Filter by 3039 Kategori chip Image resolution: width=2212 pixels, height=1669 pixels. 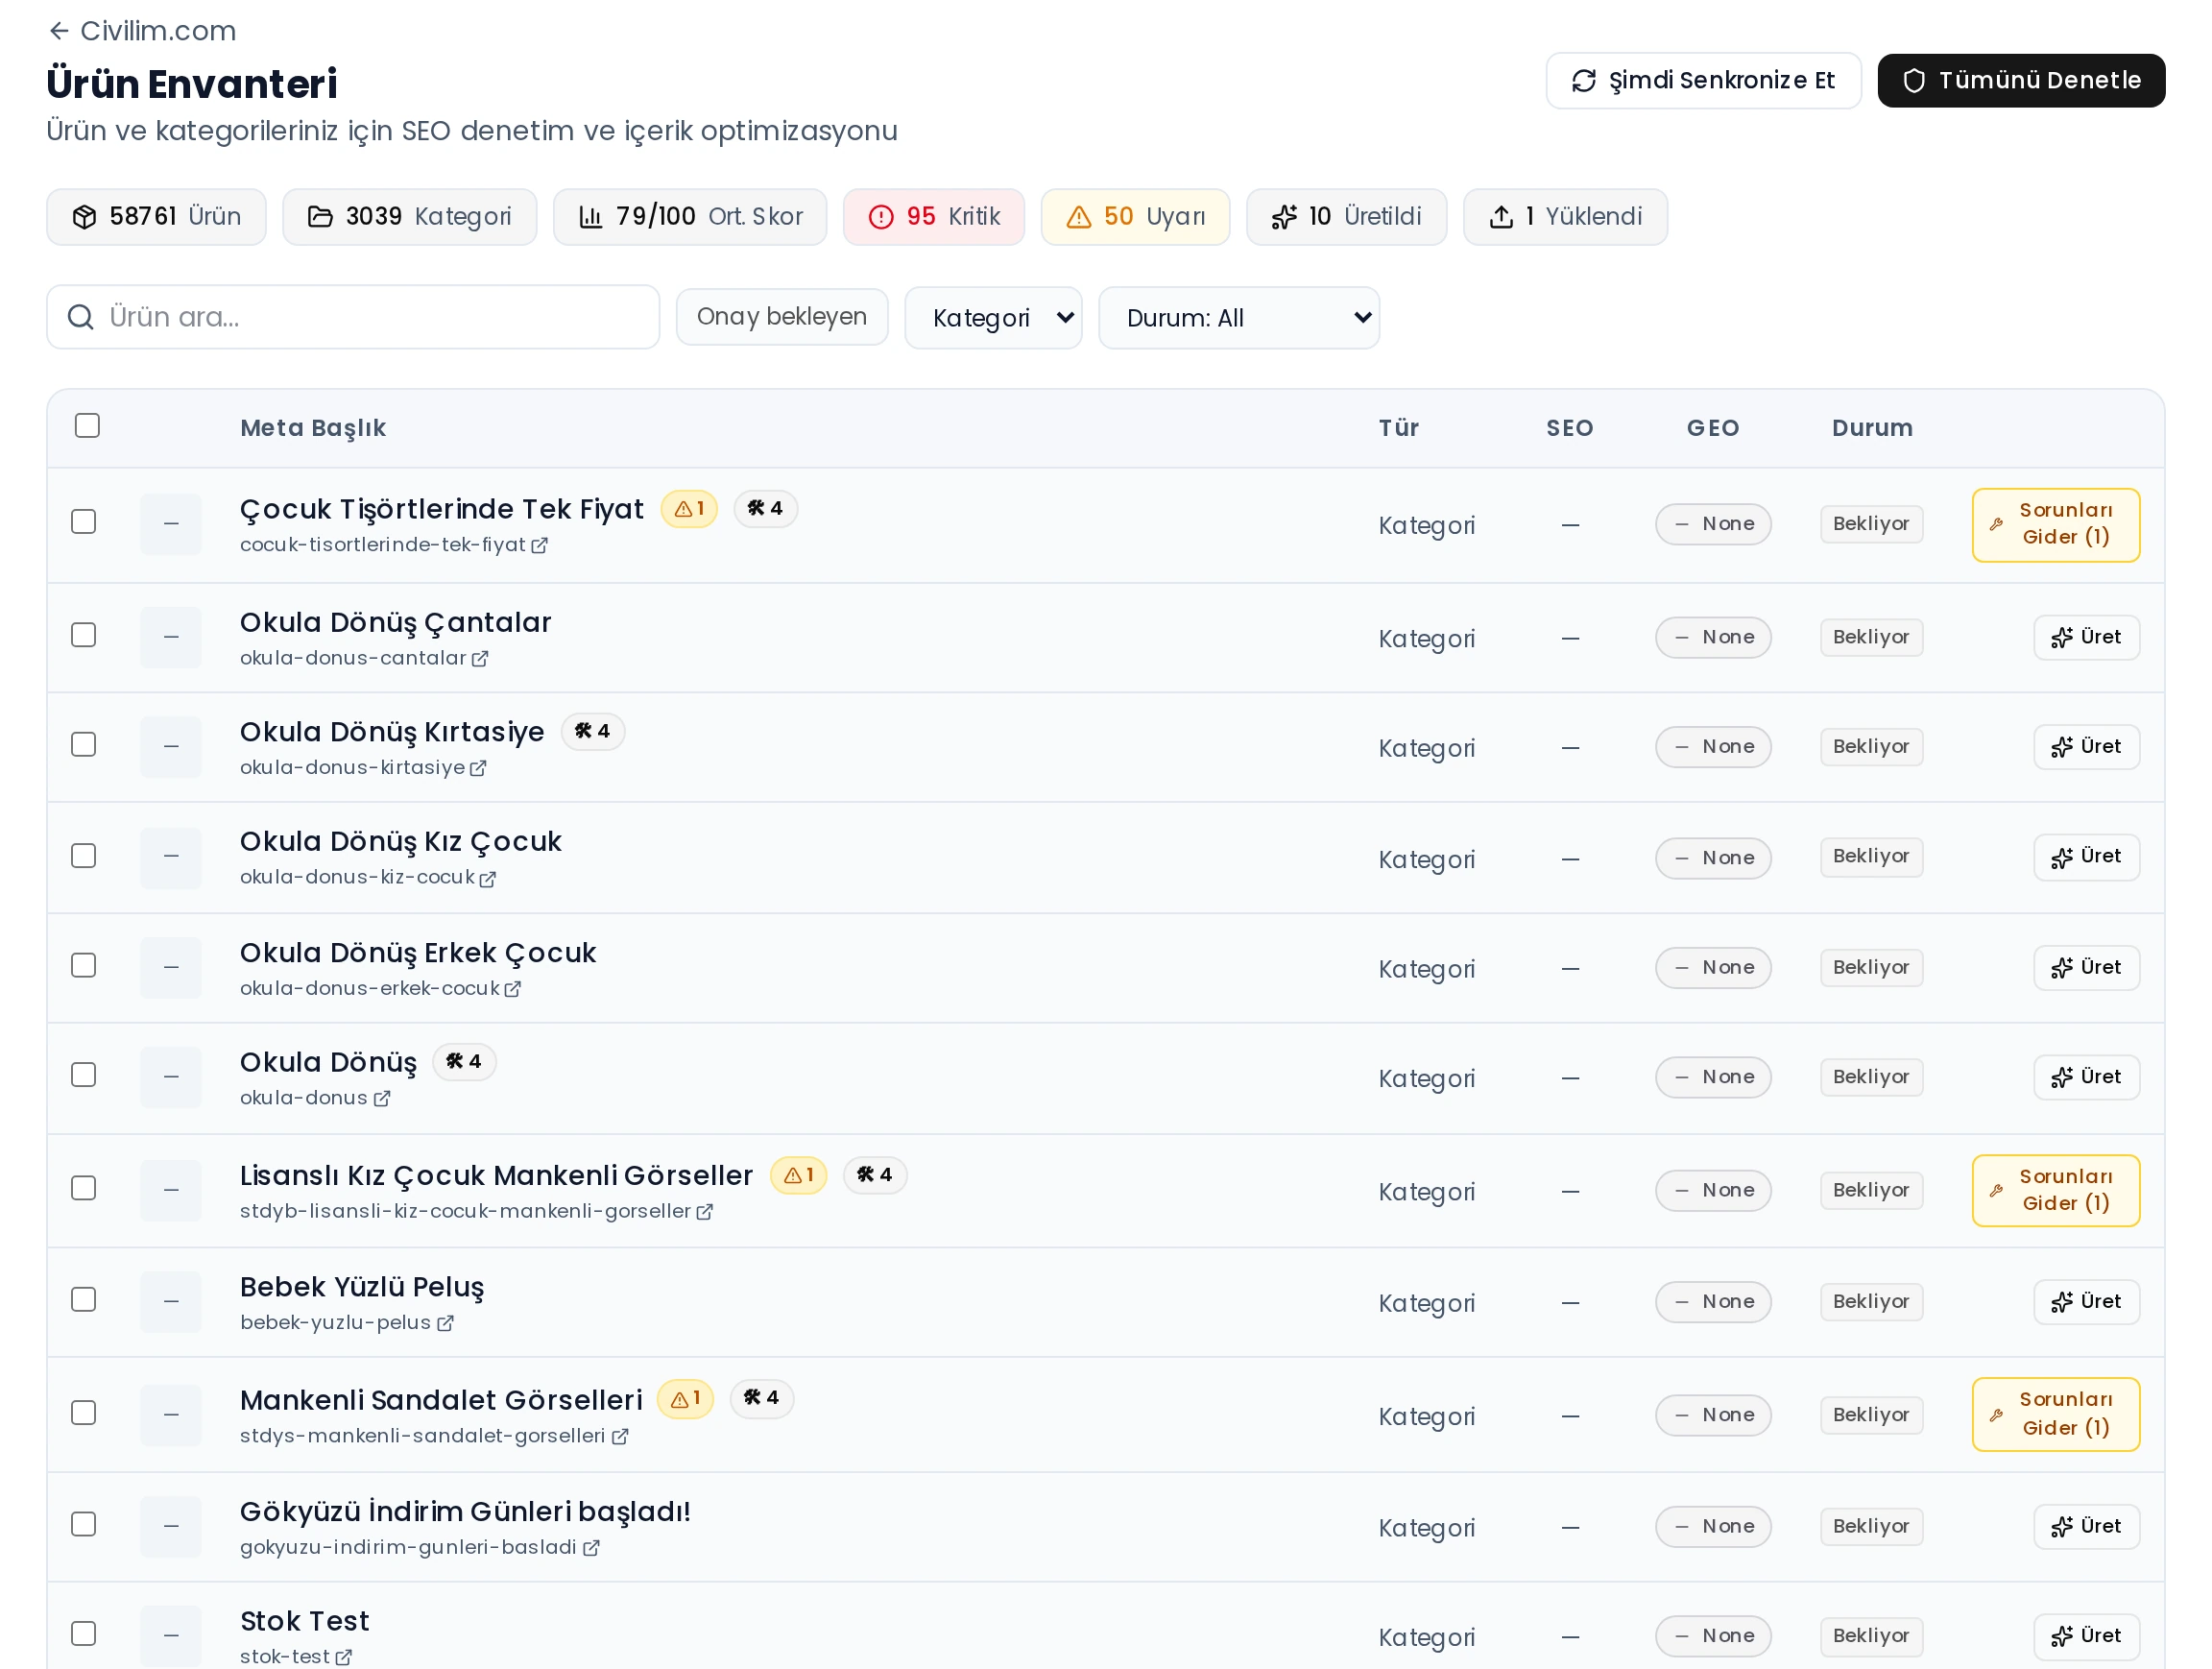(409, 216)
